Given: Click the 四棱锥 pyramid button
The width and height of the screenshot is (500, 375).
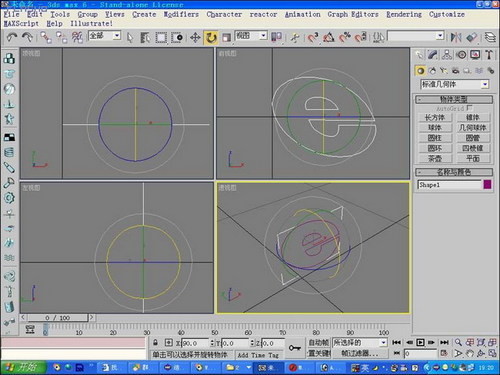Looking at the screenshot, I should 473,148.
